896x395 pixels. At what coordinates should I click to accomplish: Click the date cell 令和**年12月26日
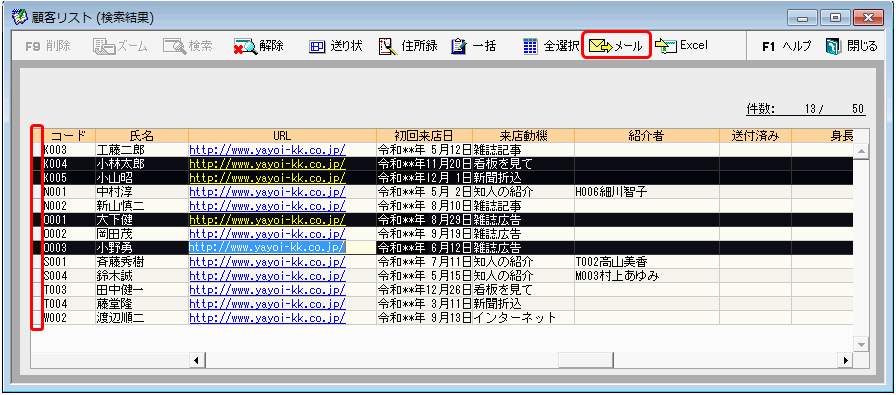424,290
